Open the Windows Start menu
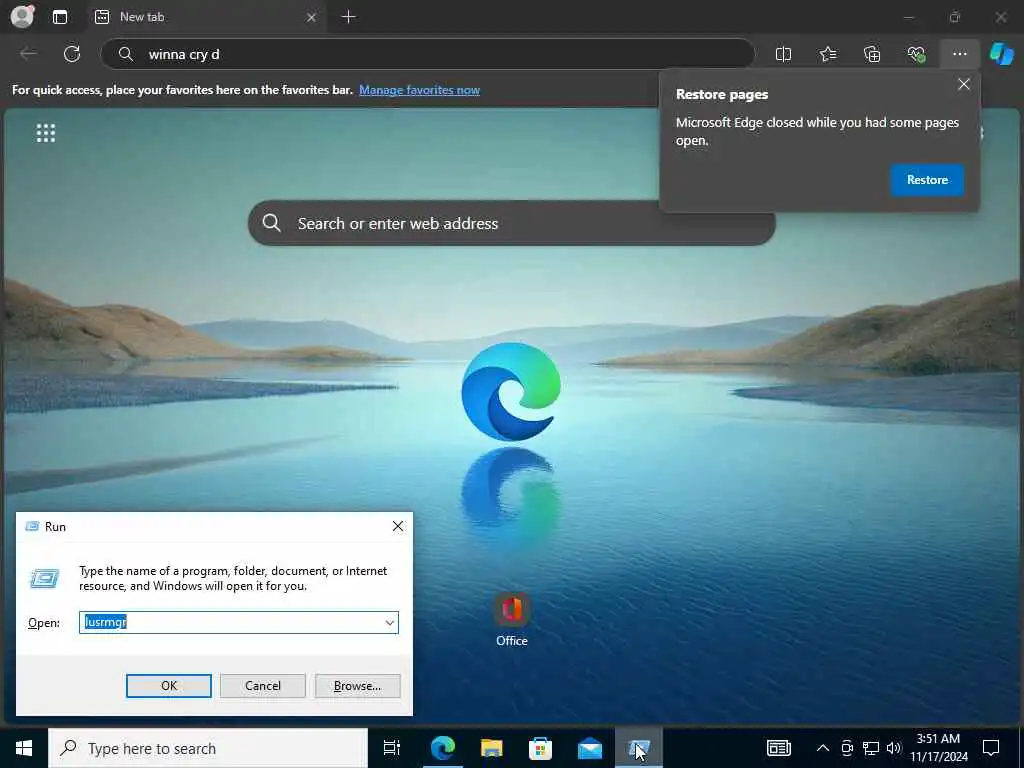This screenshot has width=1024, height=768. tap(24, 748)
